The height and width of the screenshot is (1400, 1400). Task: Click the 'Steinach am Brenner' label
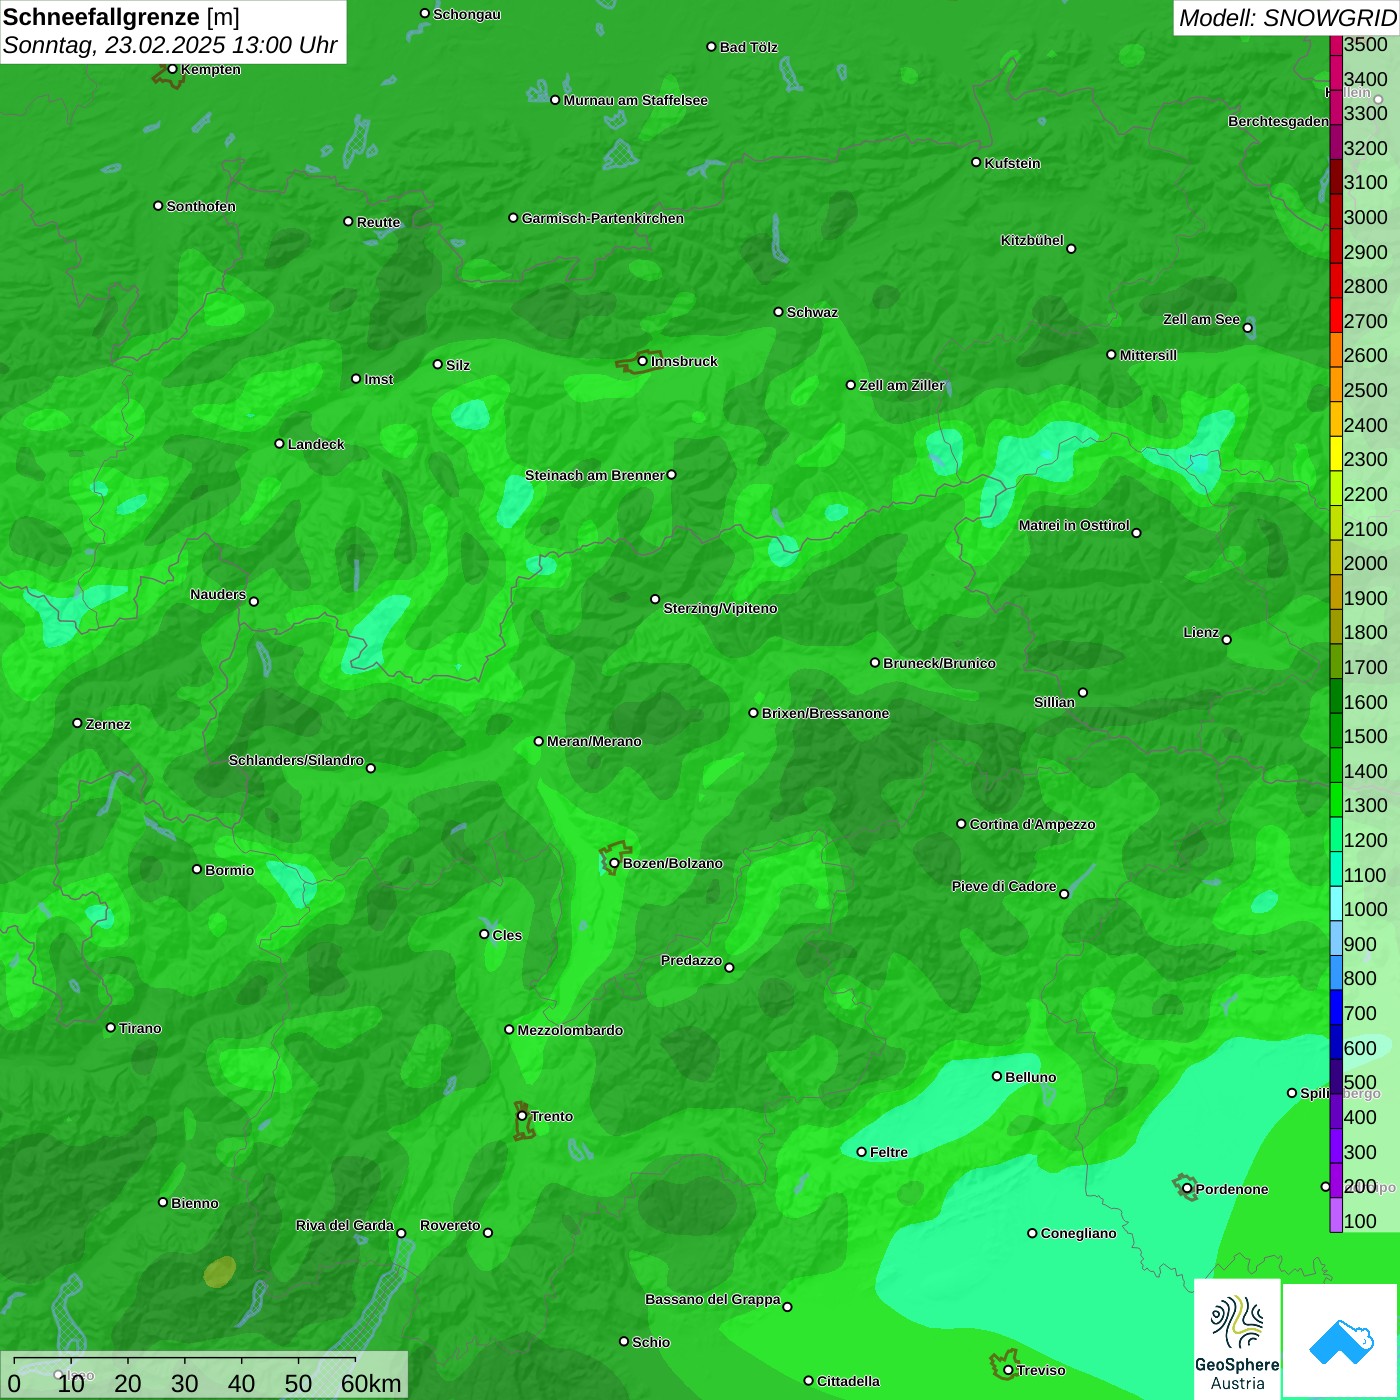pyautogui.click(x=595, y=475)
